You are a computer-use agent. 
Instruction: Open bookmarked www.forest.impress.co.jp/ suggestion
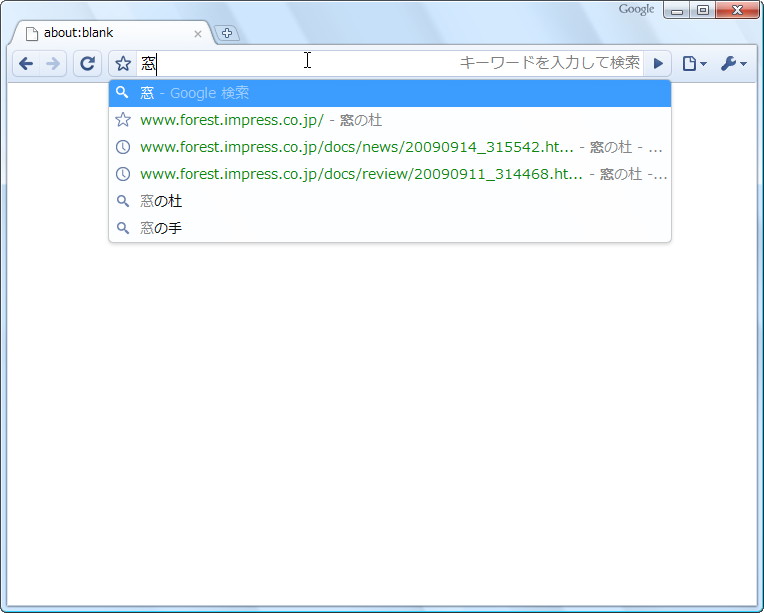coord(390,120)
